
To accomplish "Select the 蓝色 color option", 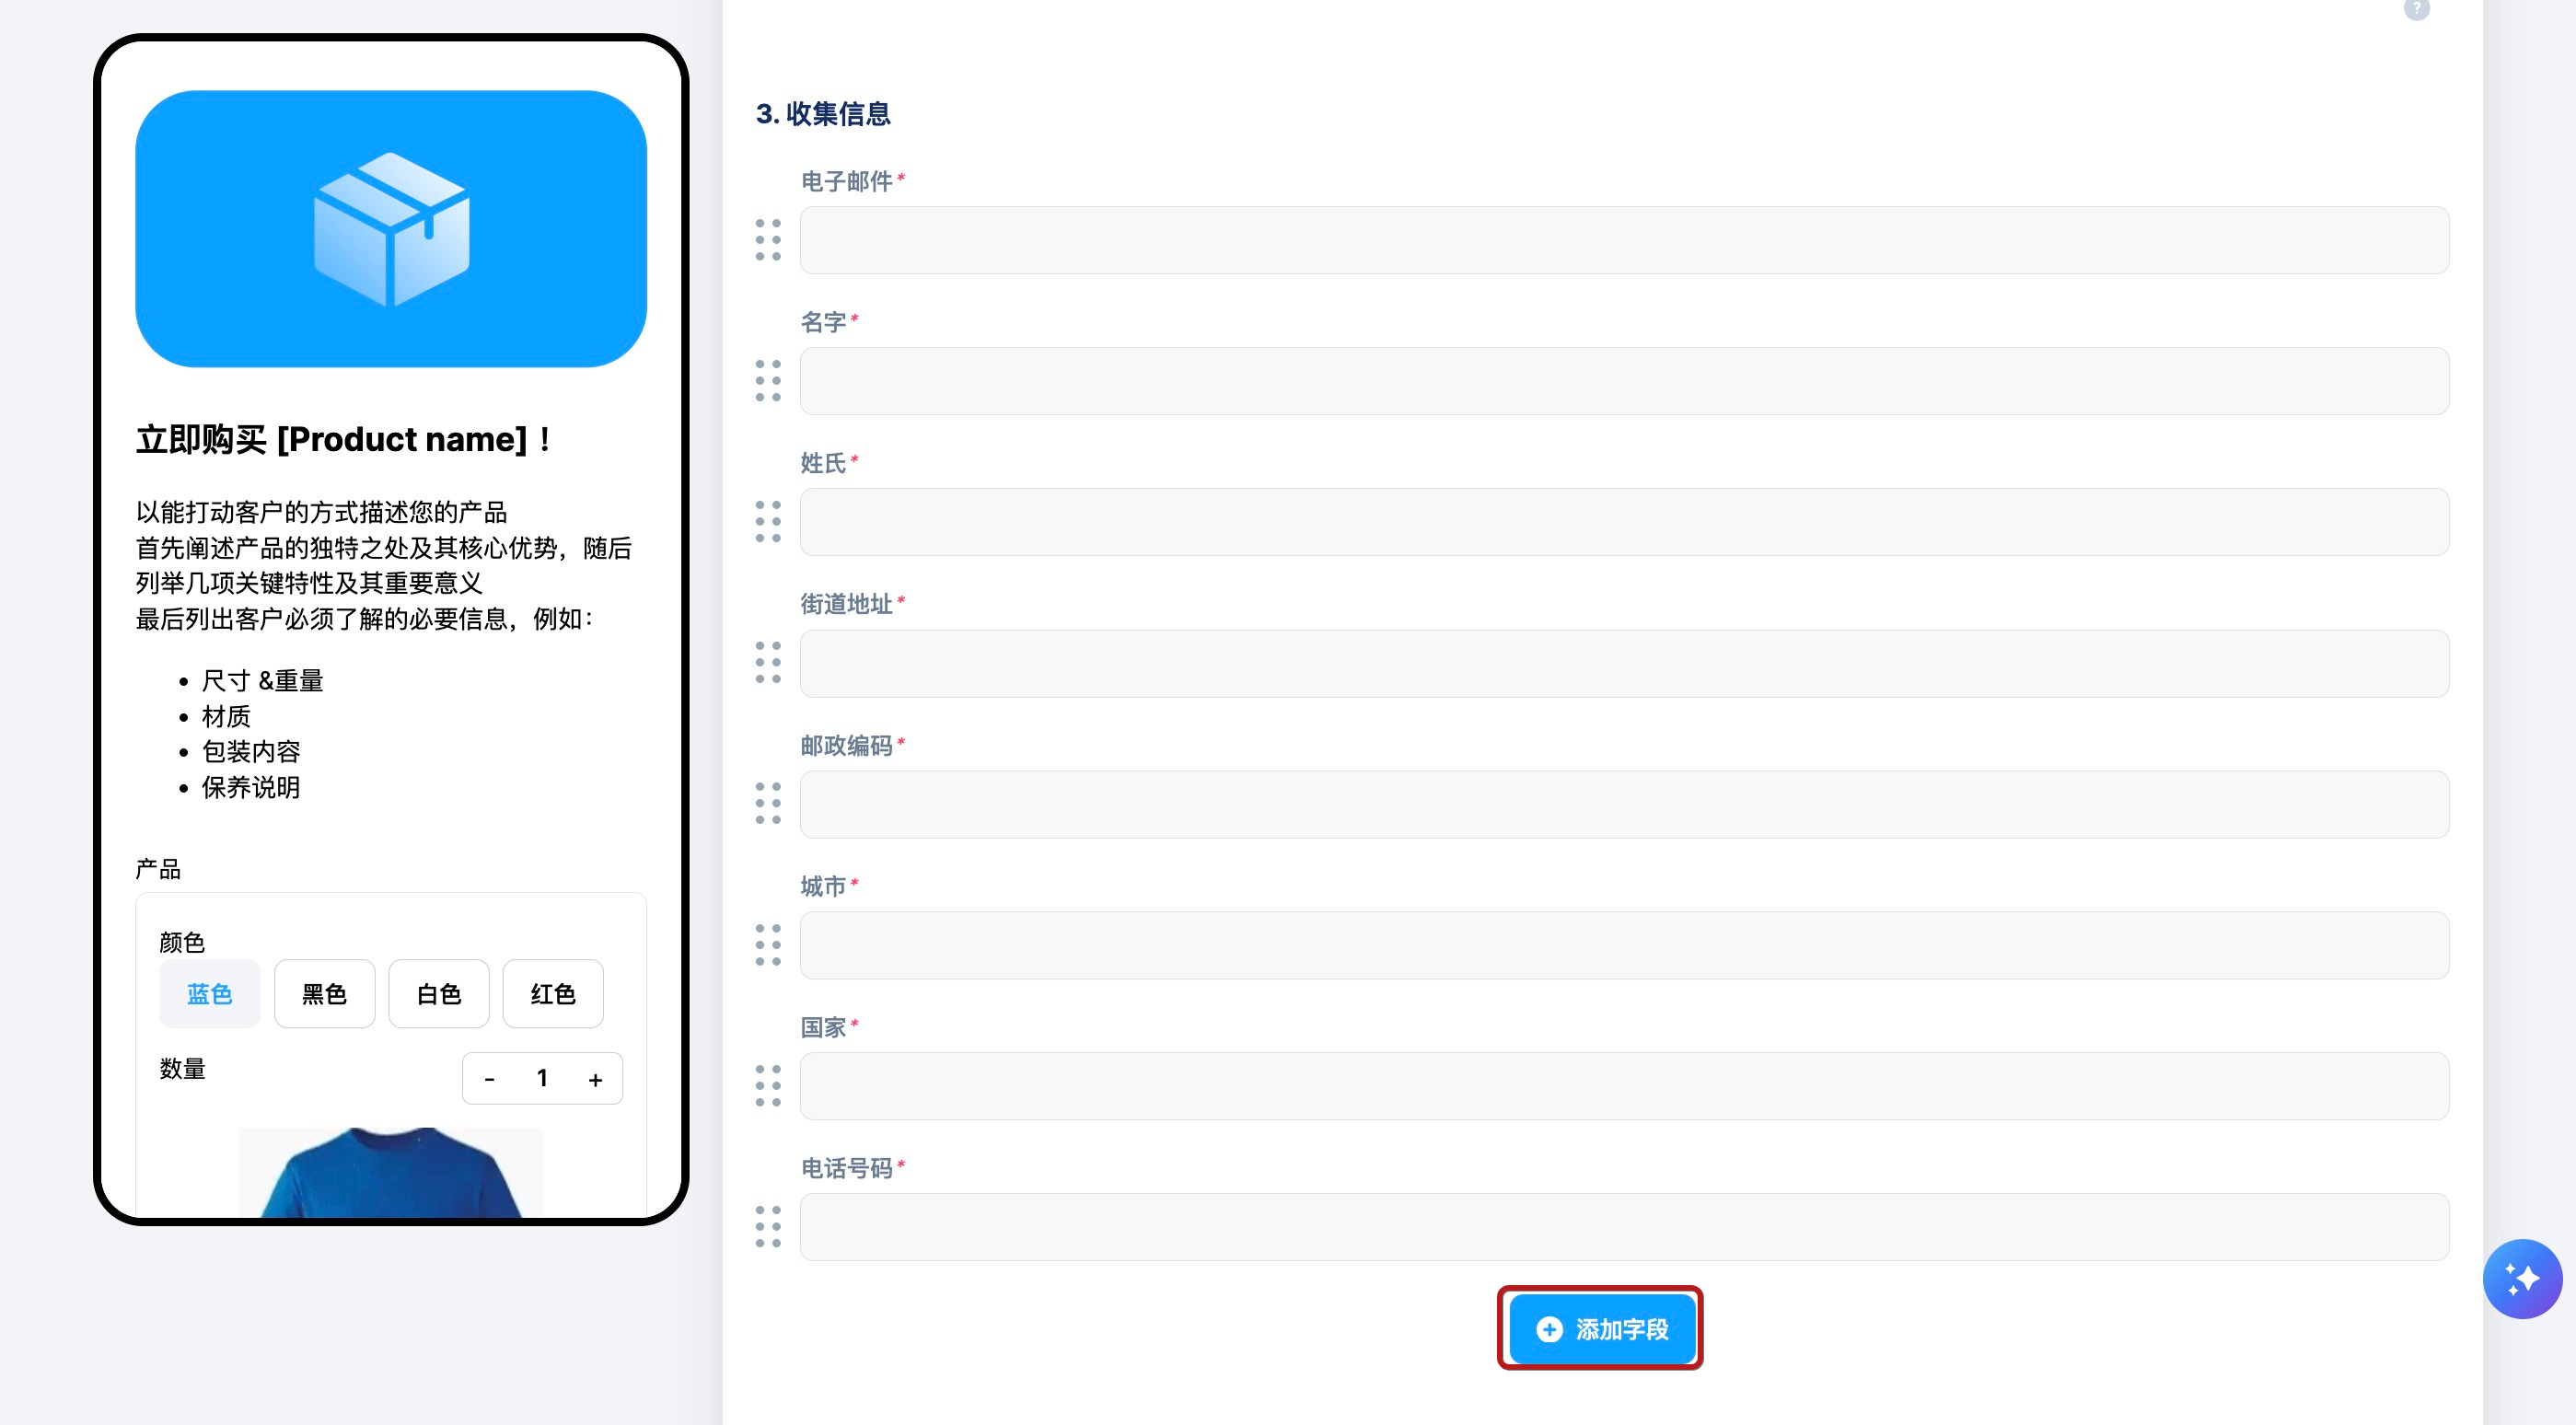I will [x=209, y=994].
